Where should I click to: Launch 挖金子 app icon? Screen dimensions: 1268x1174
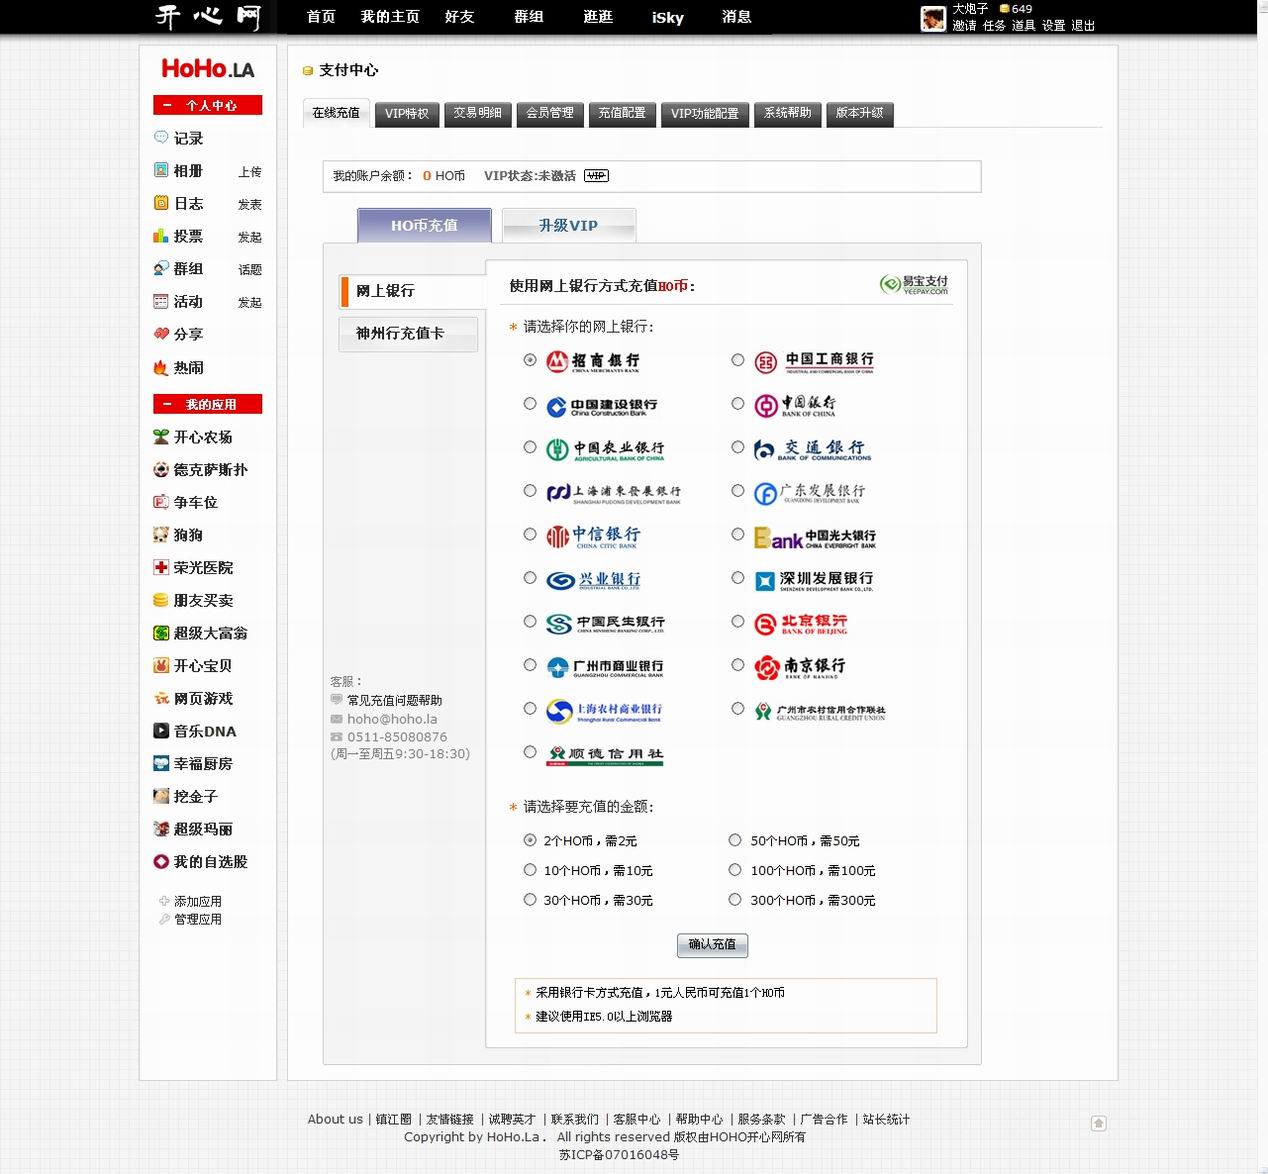click(161, 796)
